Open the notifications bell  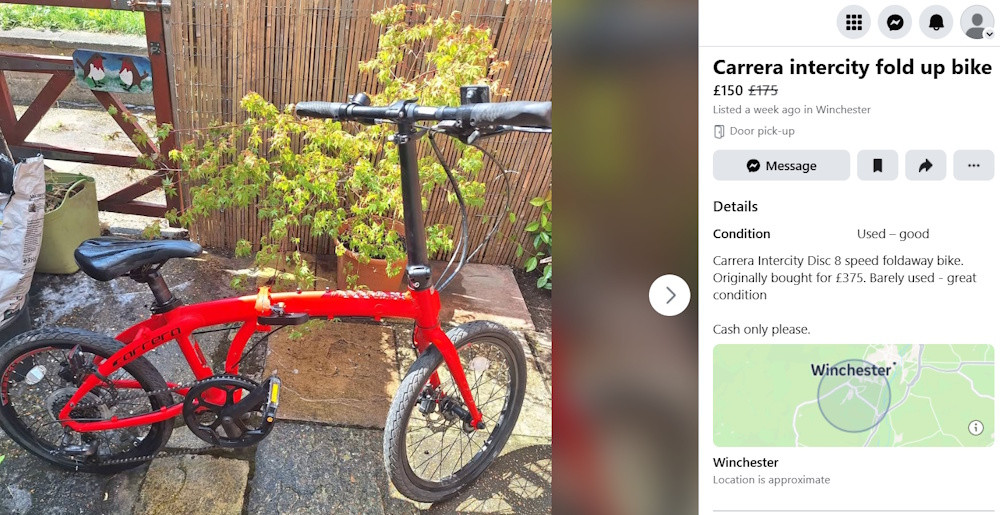[x=936, y=22]
